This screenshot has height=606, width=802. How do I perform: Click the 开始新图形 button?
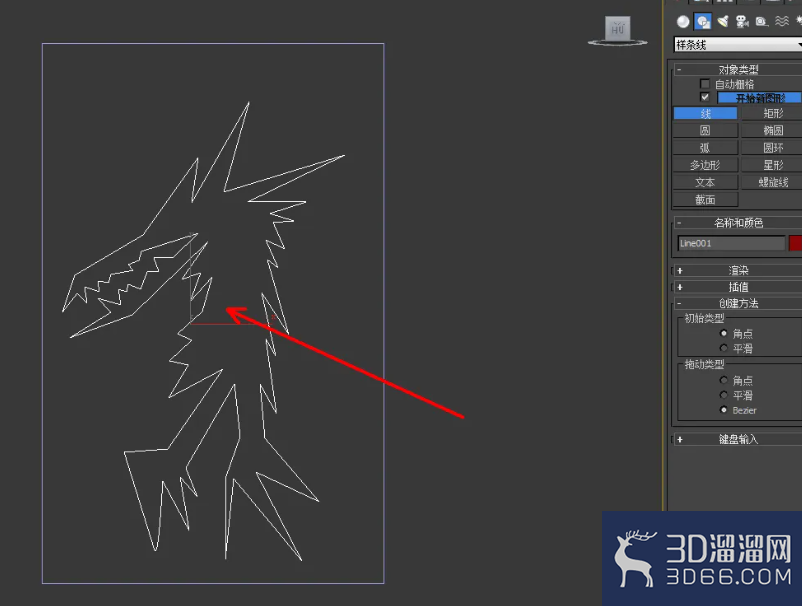pos(759,97)
